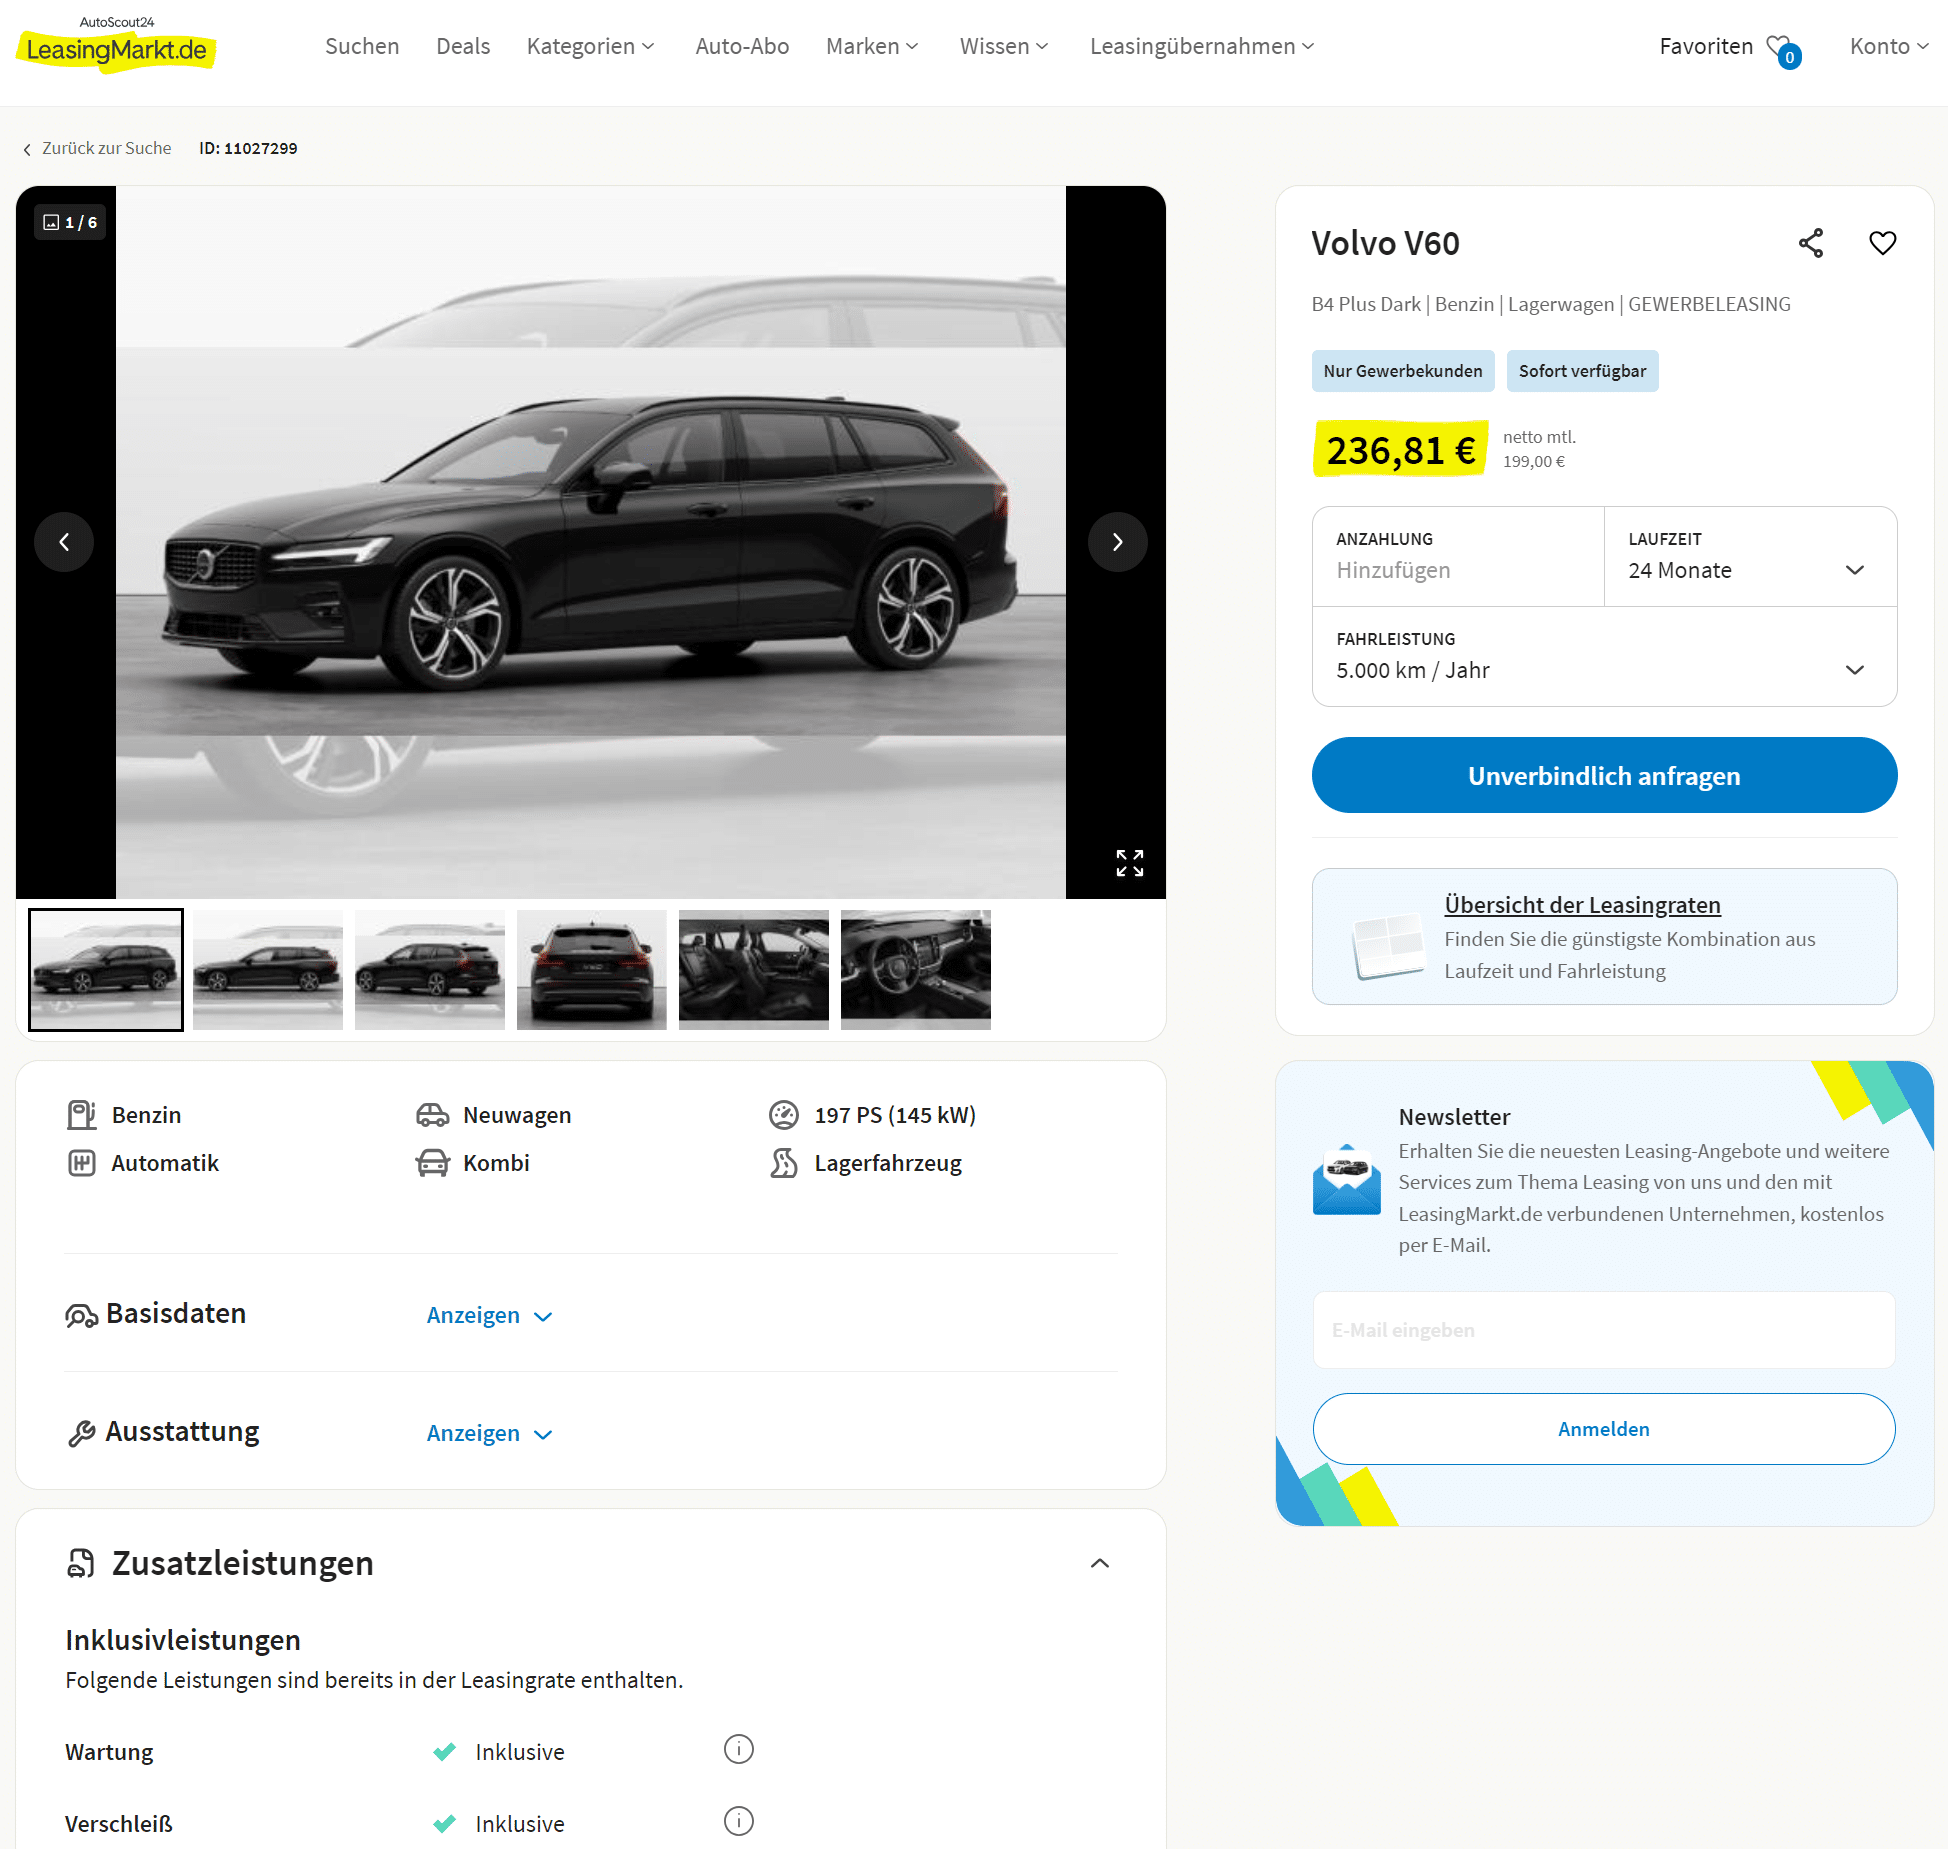Viewport: 1948px width, 1849px height.
Task: Select fifth thumbnail showing interior seats
Action: (754, 970)
